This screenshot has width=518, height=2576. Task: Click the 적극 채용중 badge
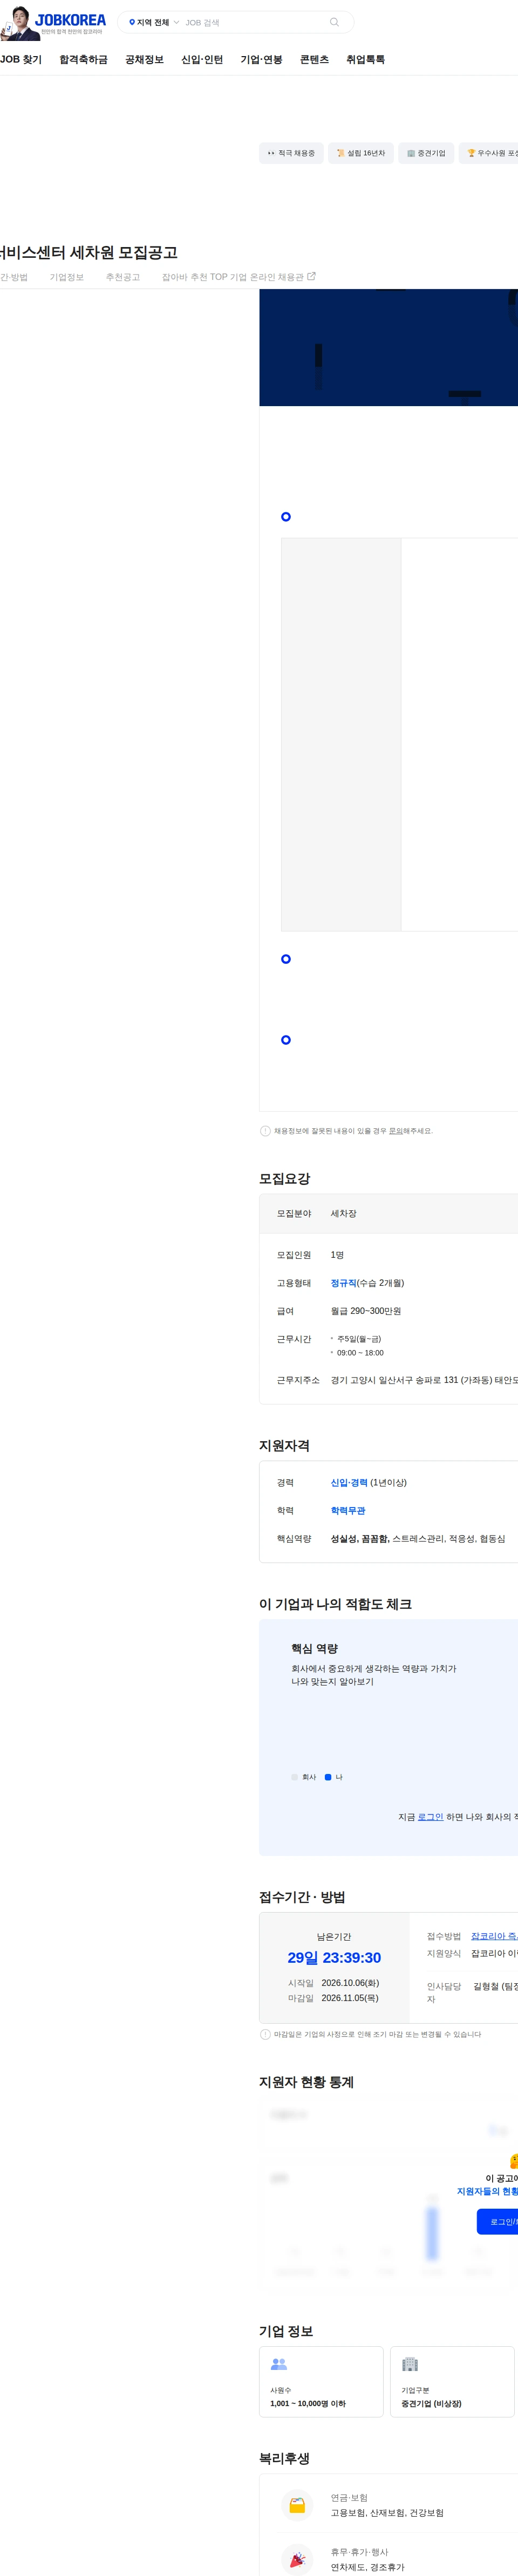[x=291, y=153]
